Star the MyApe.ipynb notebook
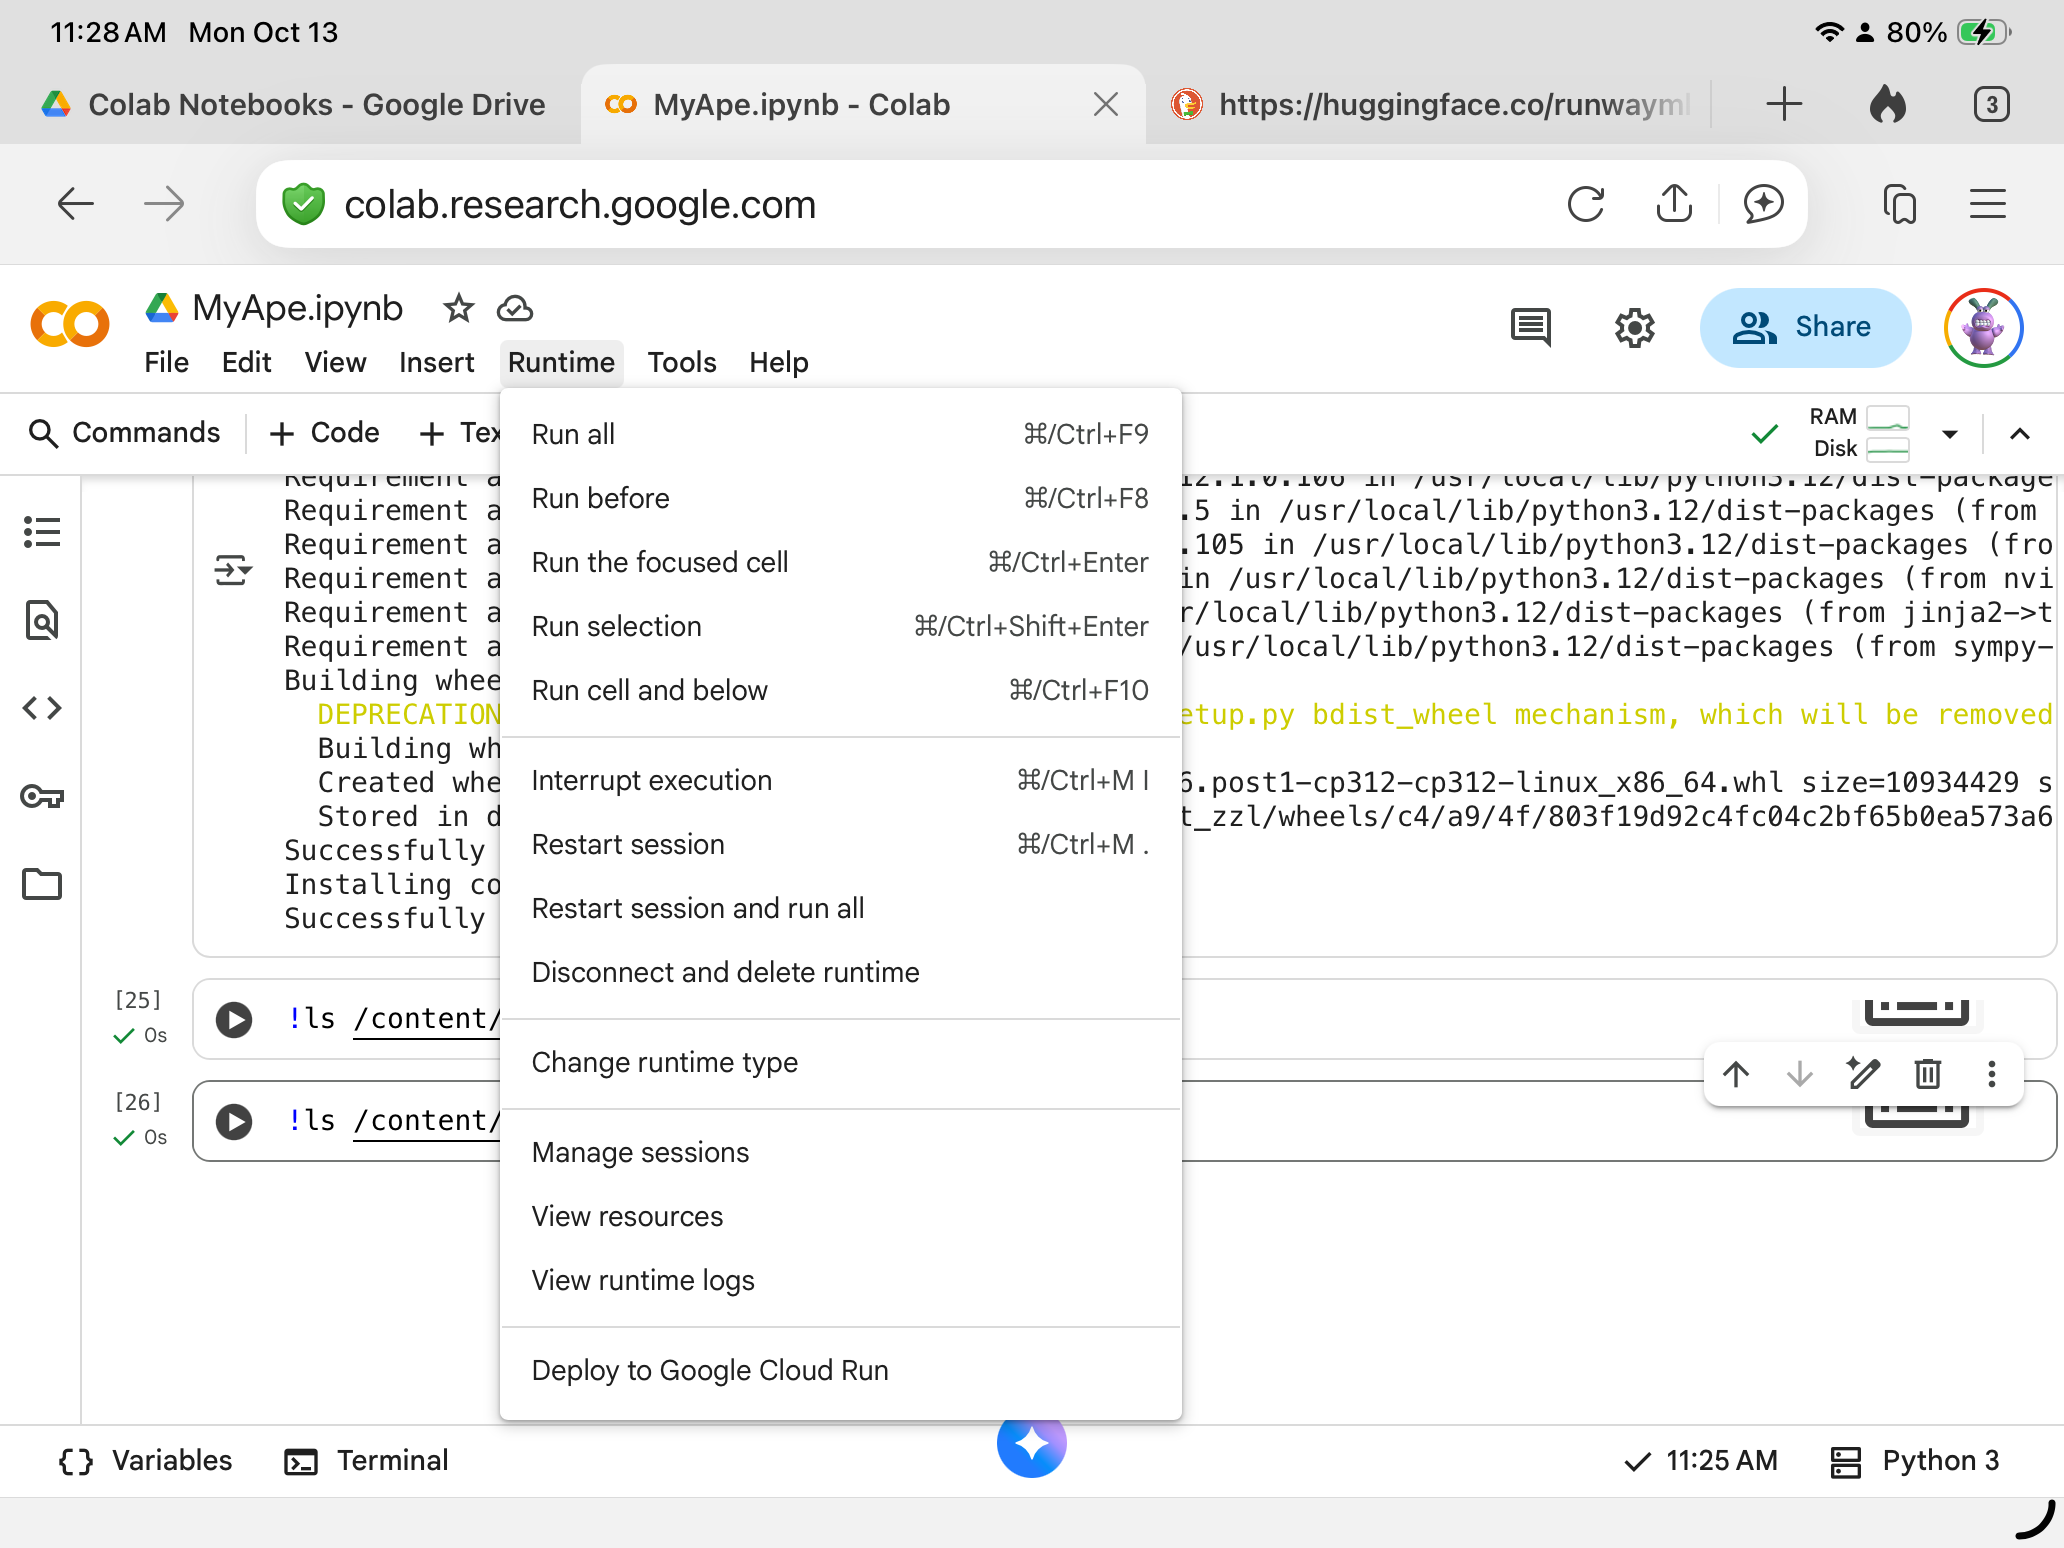The image size is (2064, 1548). 458,309
